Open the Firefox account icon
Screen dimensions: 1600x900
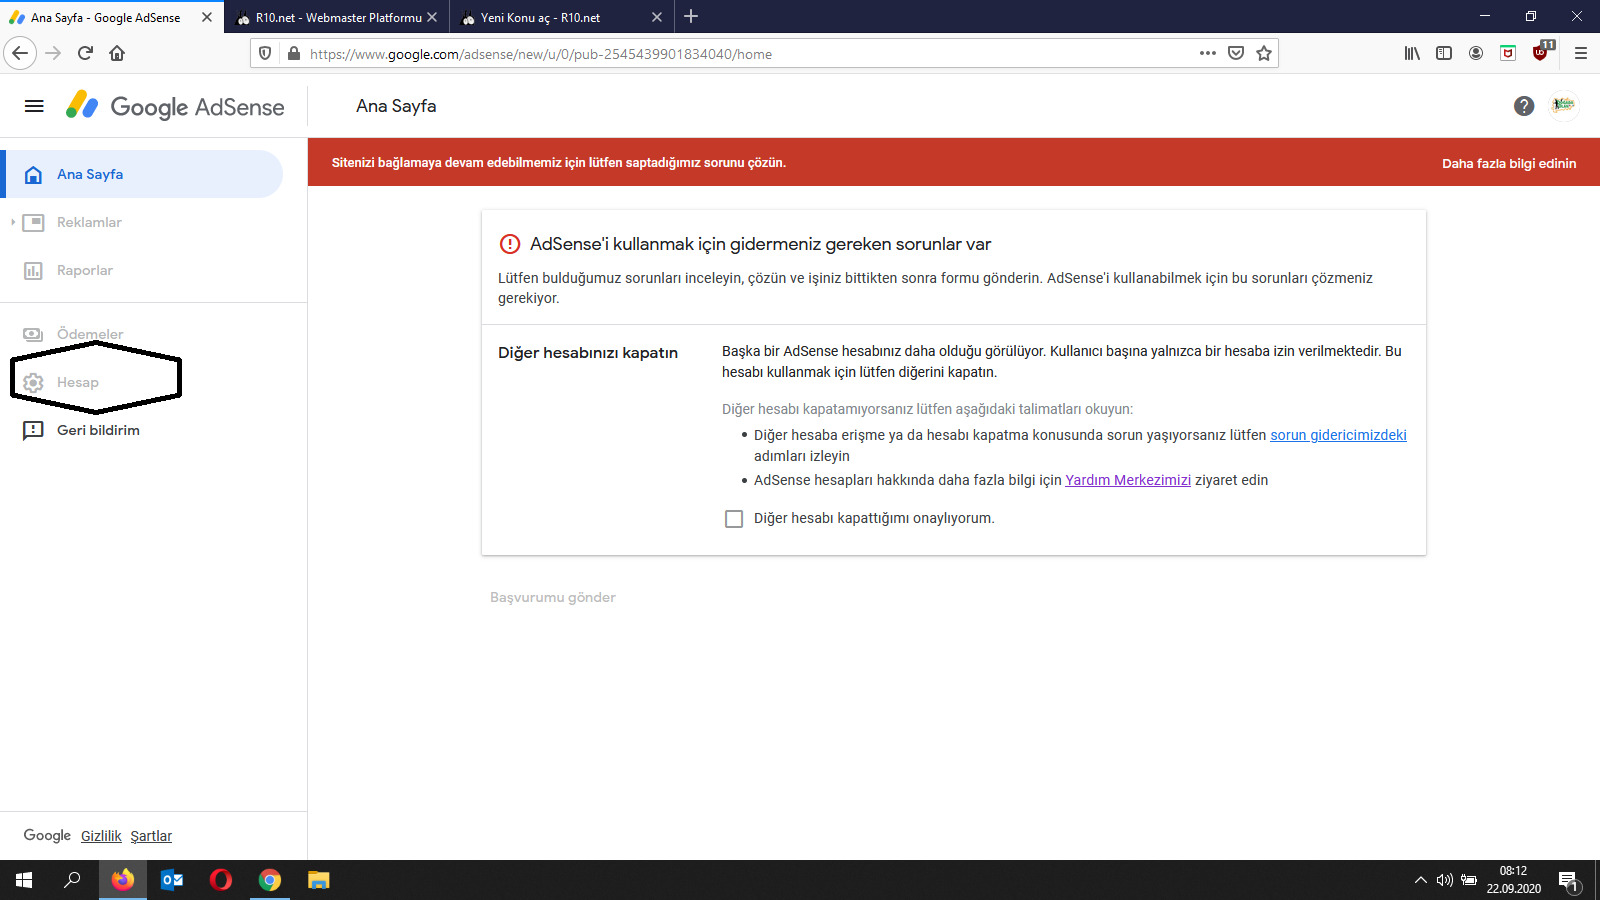pos(1476,53)
